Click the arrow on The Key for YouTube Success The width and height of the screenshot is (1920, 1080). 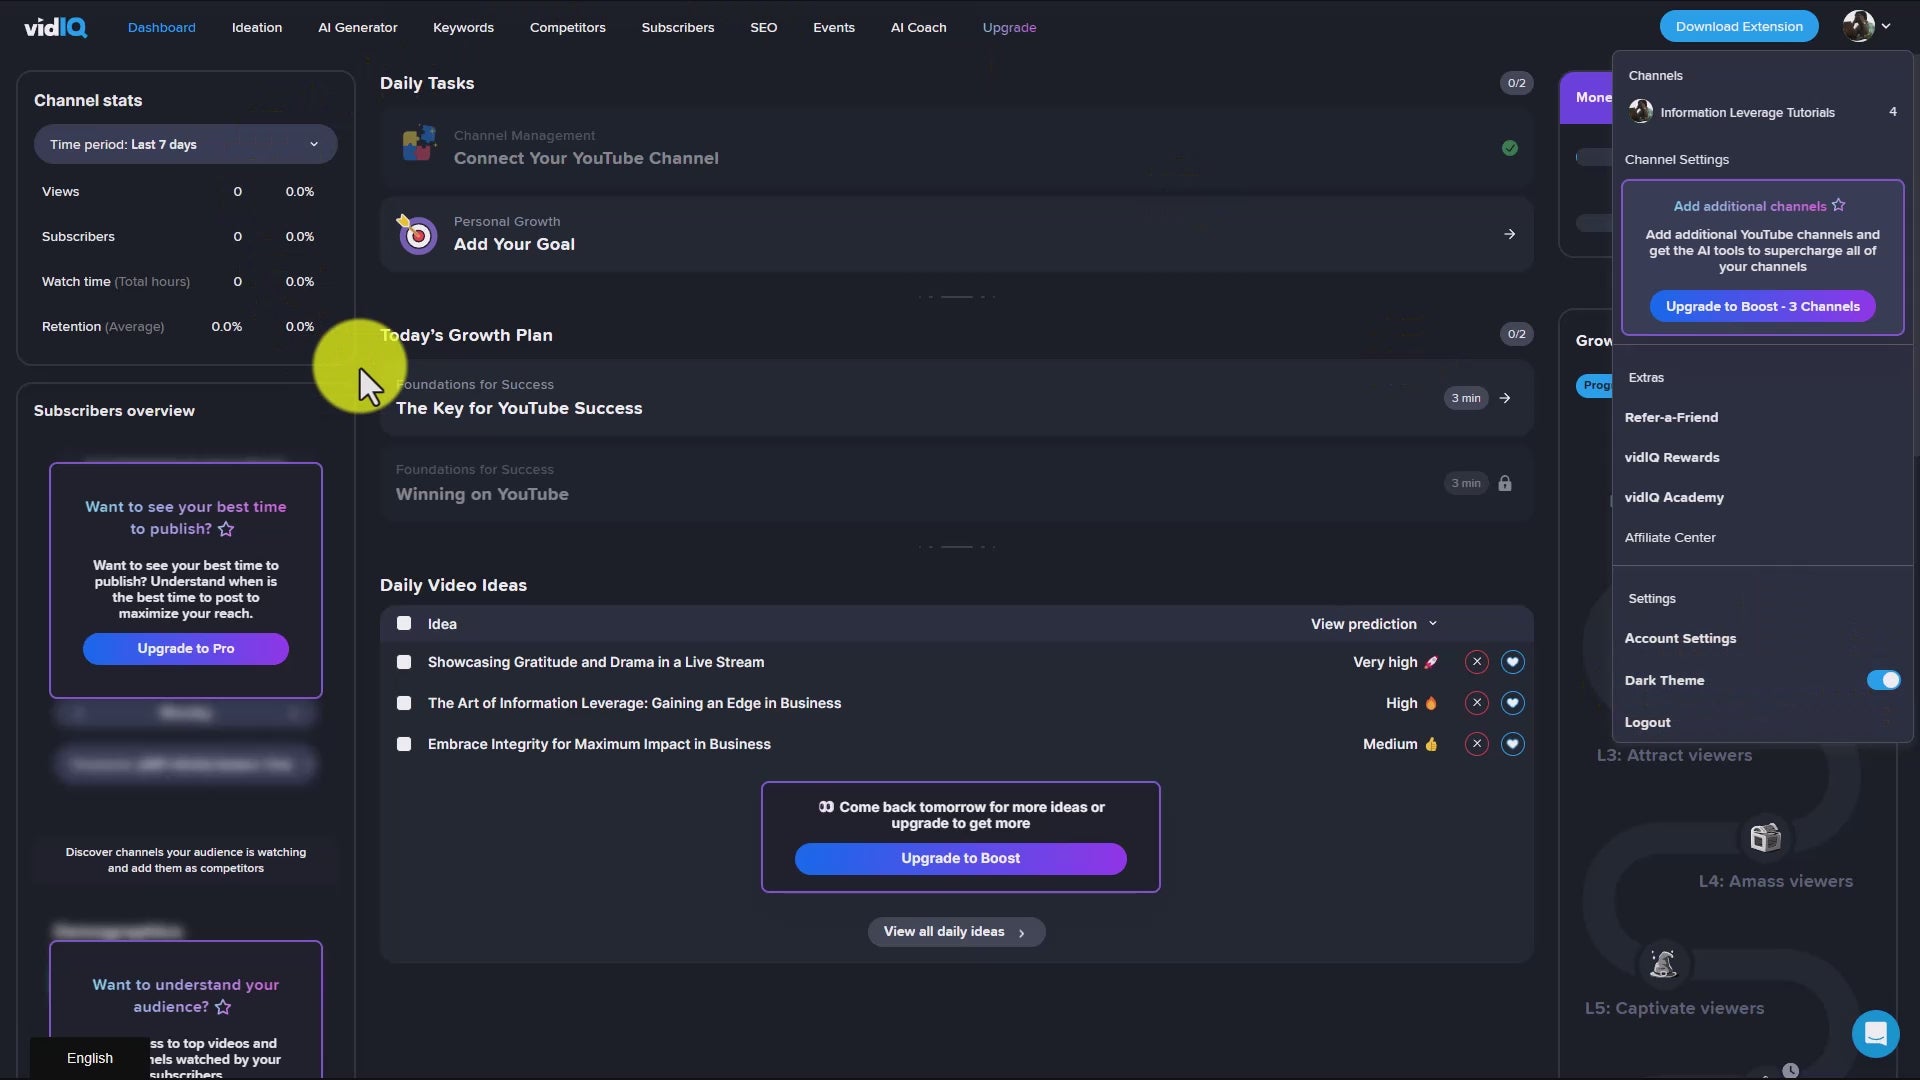pyautogui.click(x=1504, y=397)
